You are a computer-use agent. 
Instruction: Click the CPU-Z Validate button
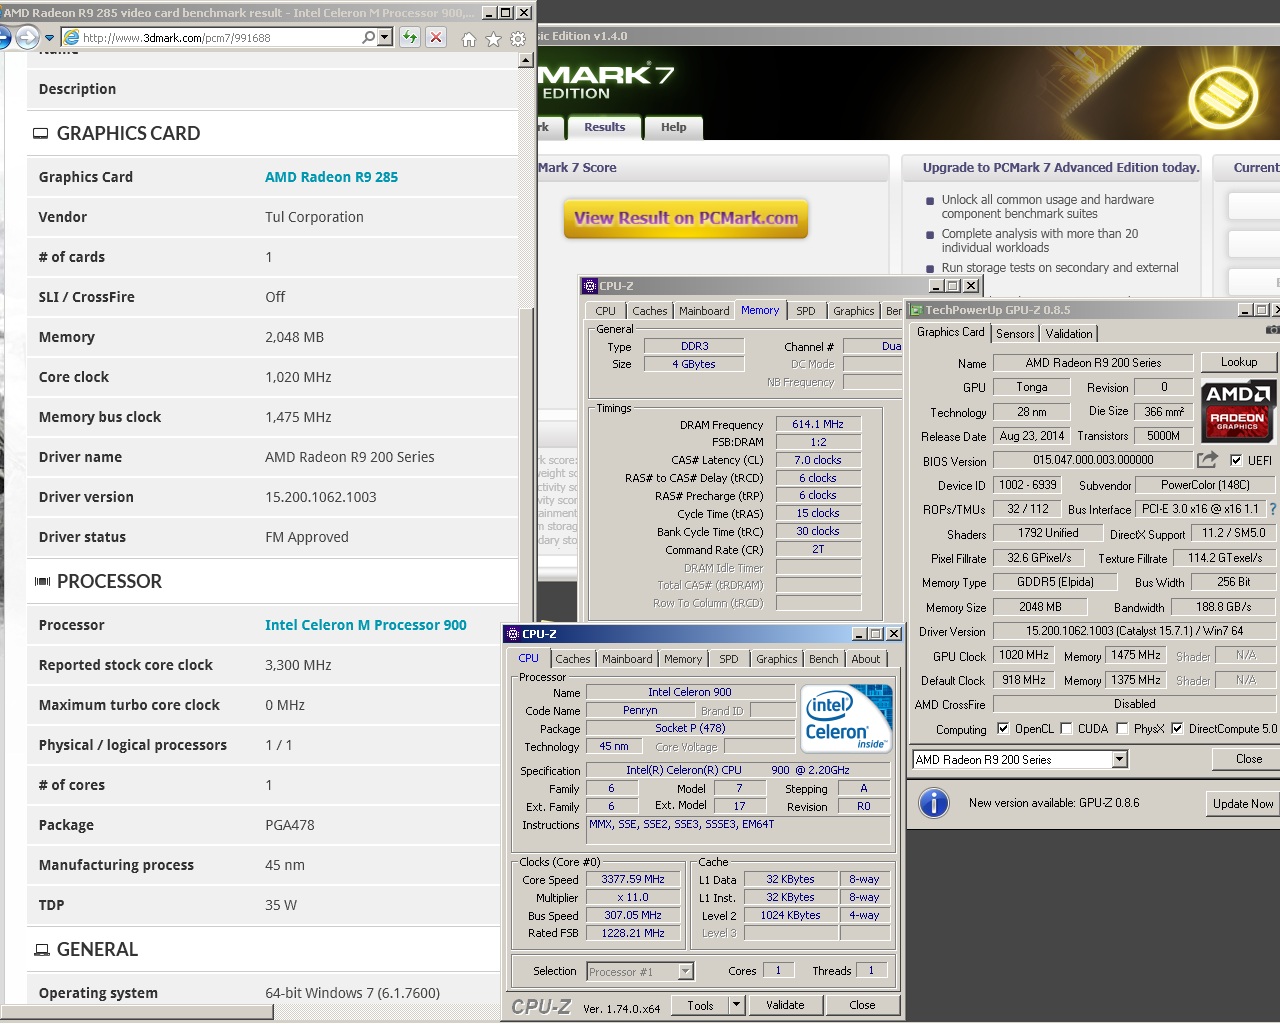tap(785, 1005)
